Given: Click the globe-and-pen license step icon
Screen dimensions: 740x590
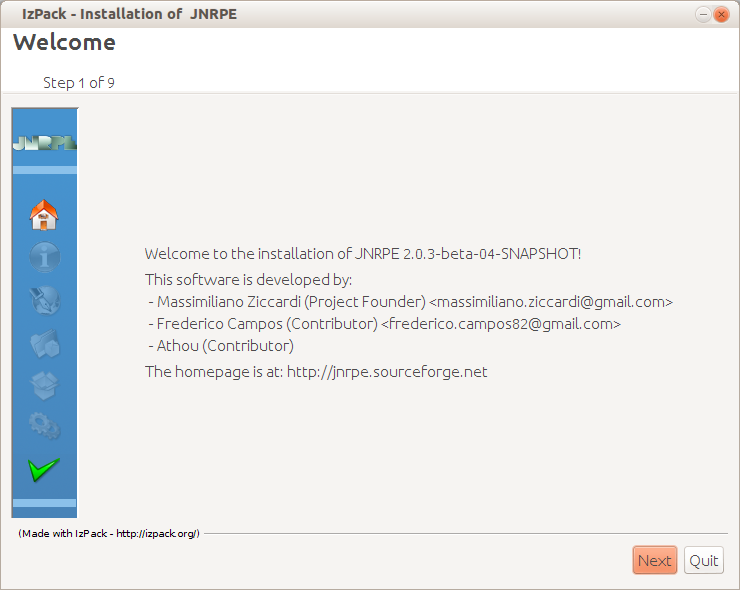Looking at the screenshot, I should tap(44, 300).
